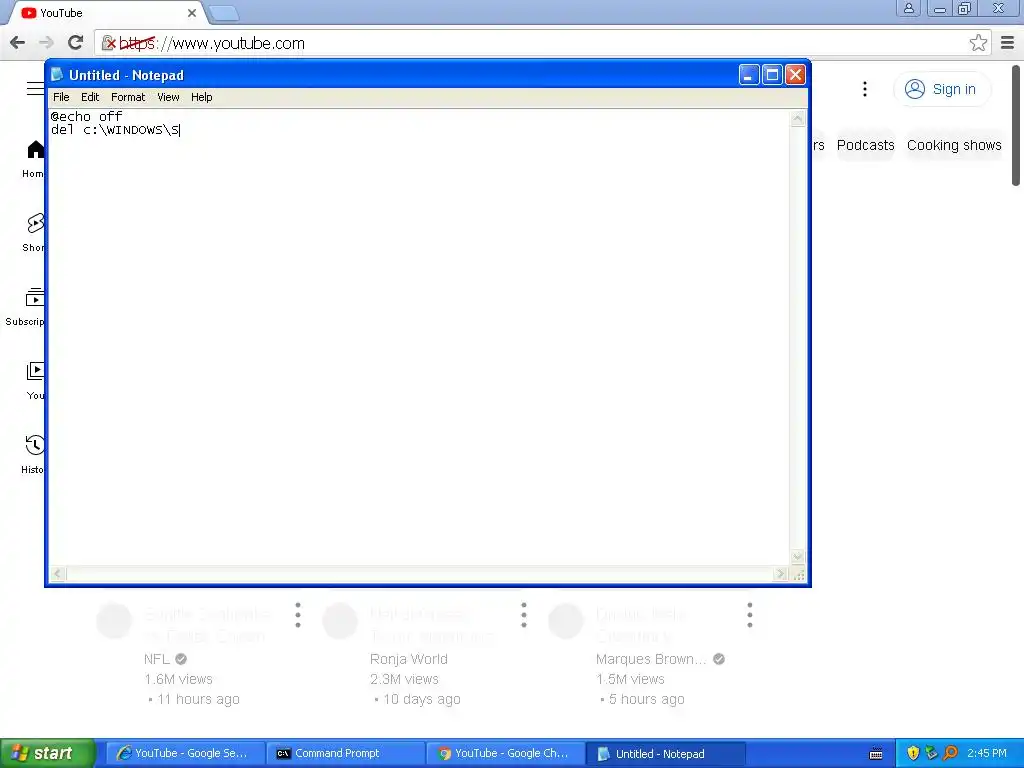This screenshot has height=768, width=1024.
Task: Open options for the NFL video
Action: [x=298, y=615]
